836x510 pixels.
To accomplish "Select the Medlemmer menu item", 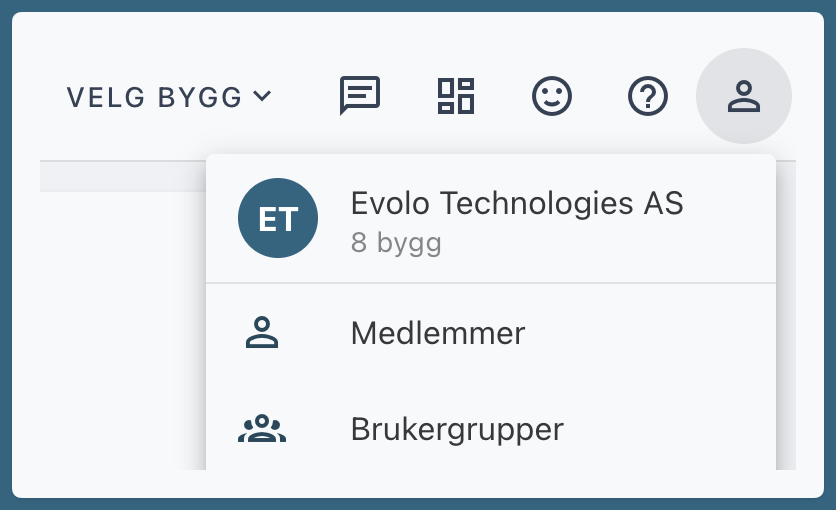I will (438, 333).
